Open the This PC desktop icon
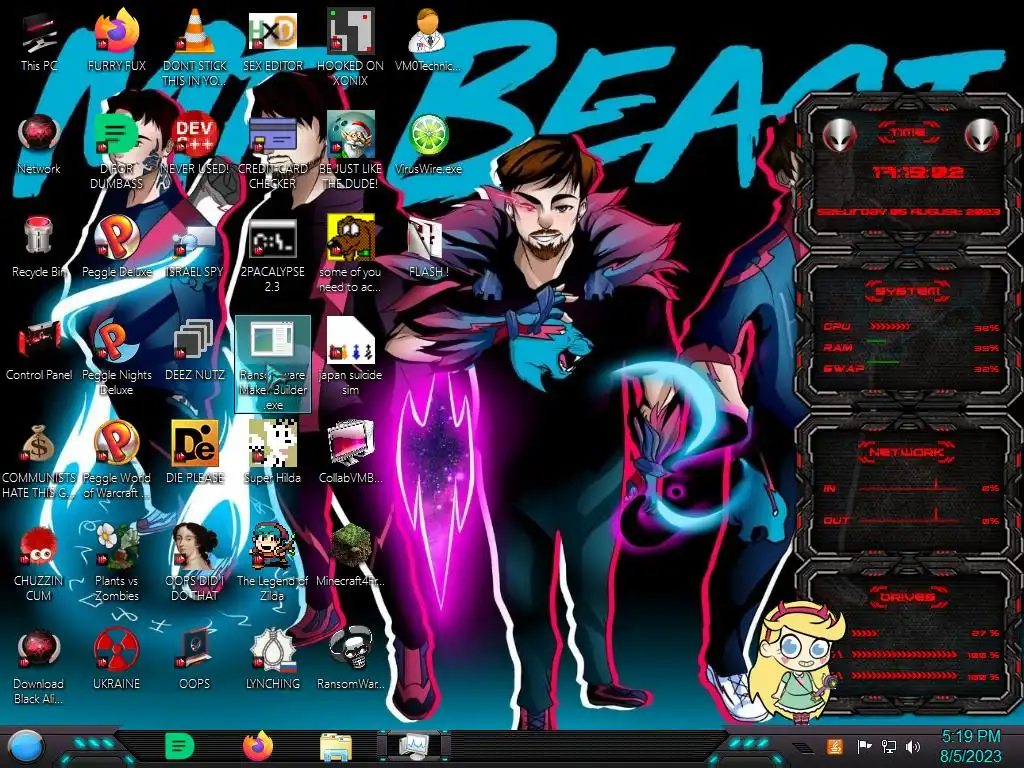Viewport: 1024px width, 768px height. point(39,33)
